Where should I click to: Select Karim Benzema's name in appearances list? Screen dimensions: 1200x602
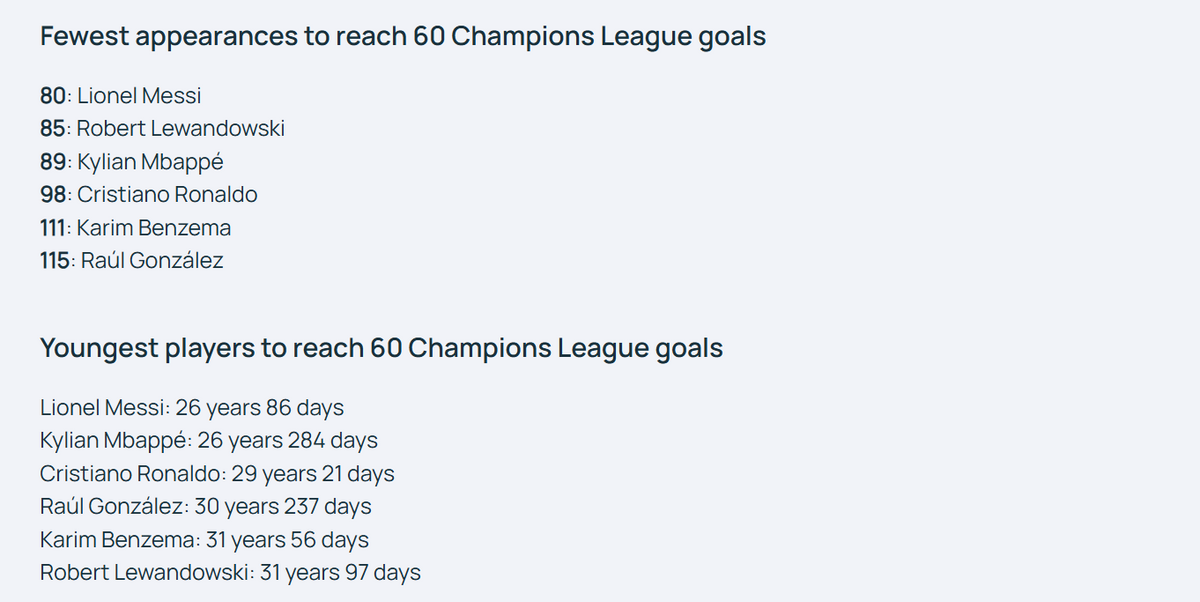click(154, 228)
